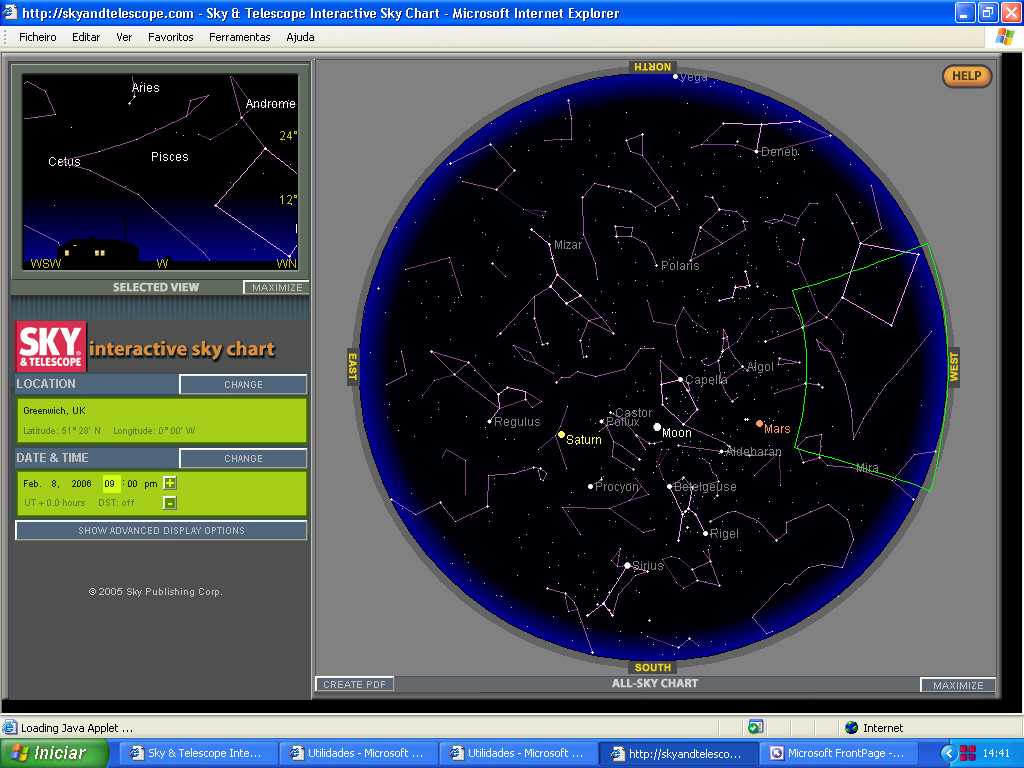Click the Internet zone status icon
The width and height of the screenshot is (1024, 768).
tap(852, 728)
